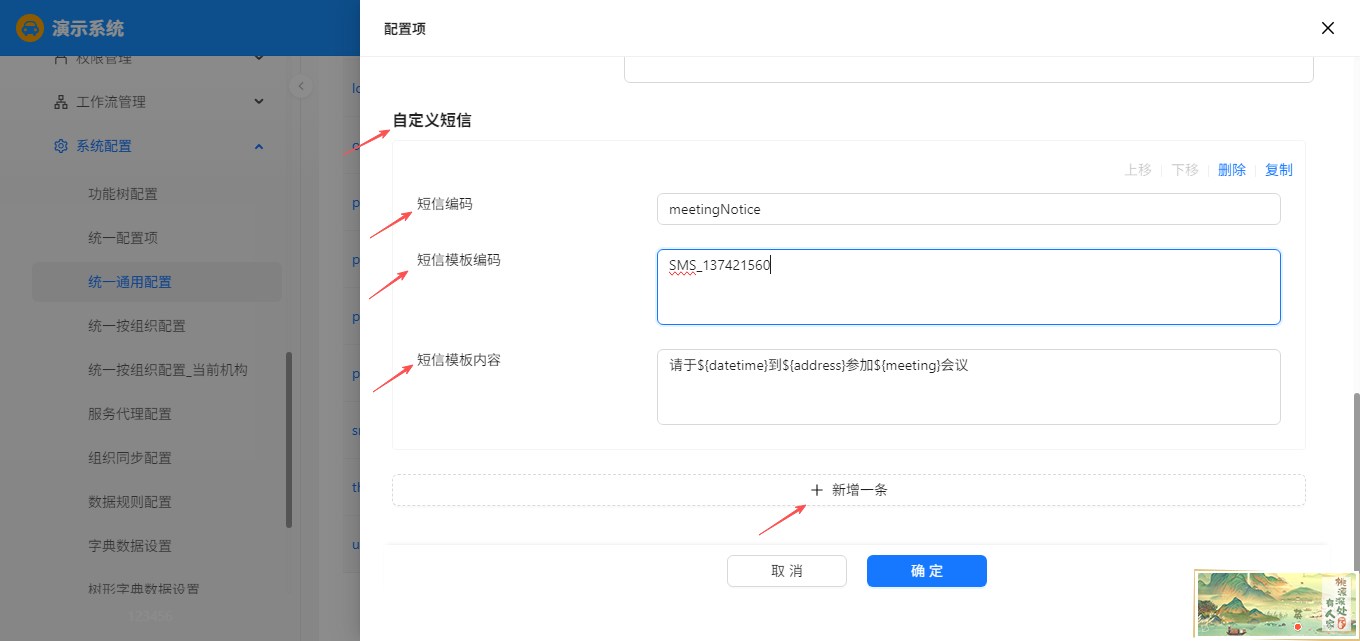Close the 配置项 drawer
Viewport: 1360px width, 641px height.
tap(1328, 28)
